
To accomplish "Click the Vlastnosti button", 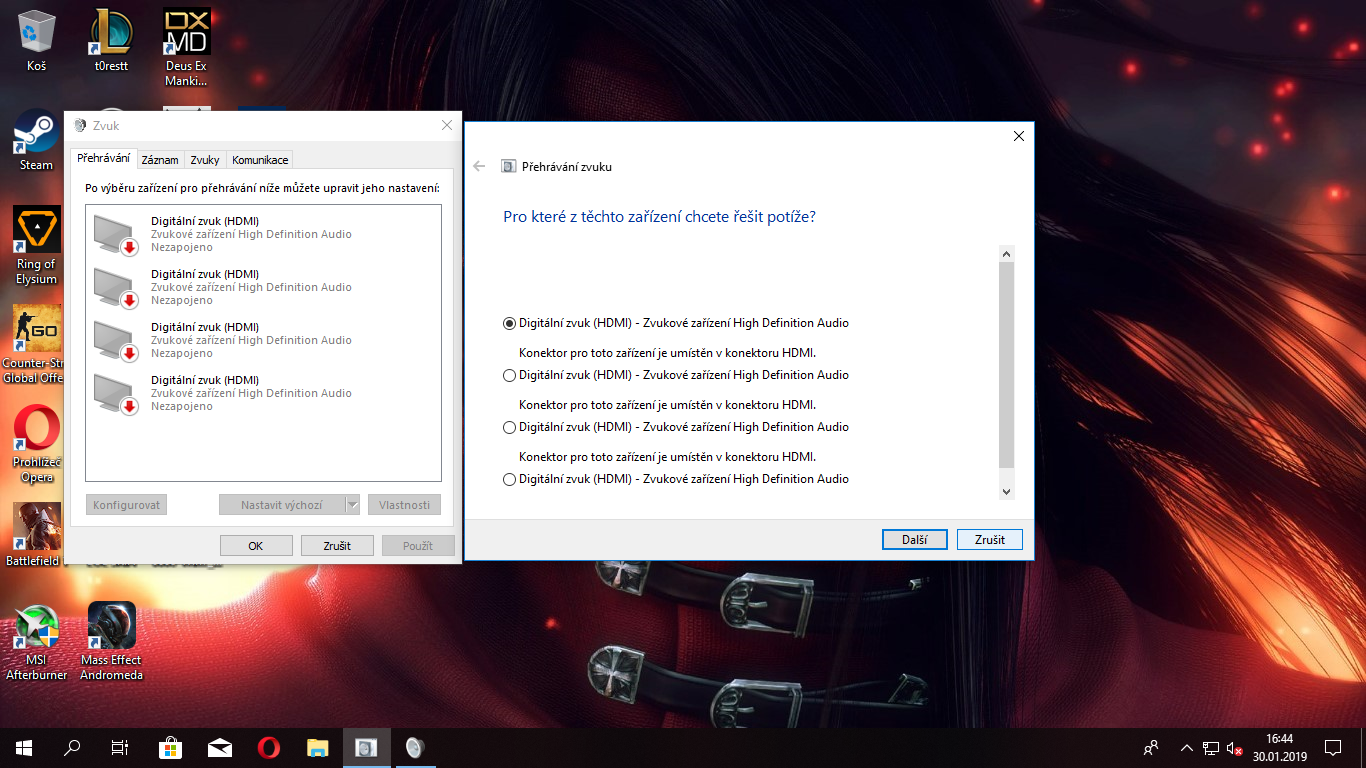I will coord(405,505).
